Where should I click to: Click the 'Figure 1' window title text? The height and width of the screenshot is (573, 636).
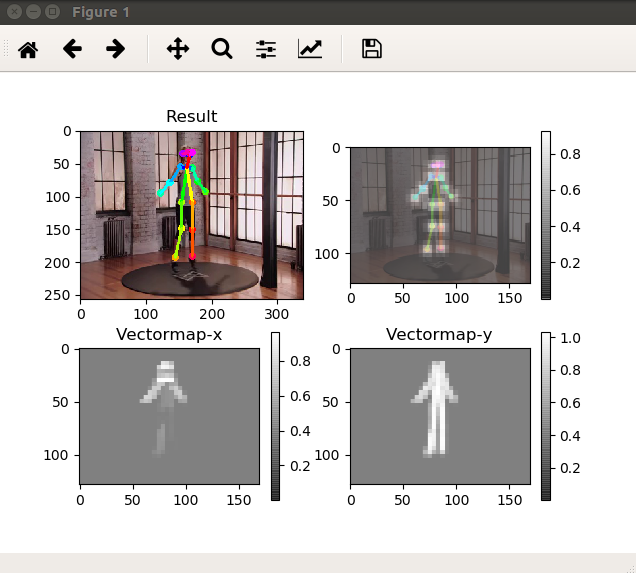(x=101, y=12)
